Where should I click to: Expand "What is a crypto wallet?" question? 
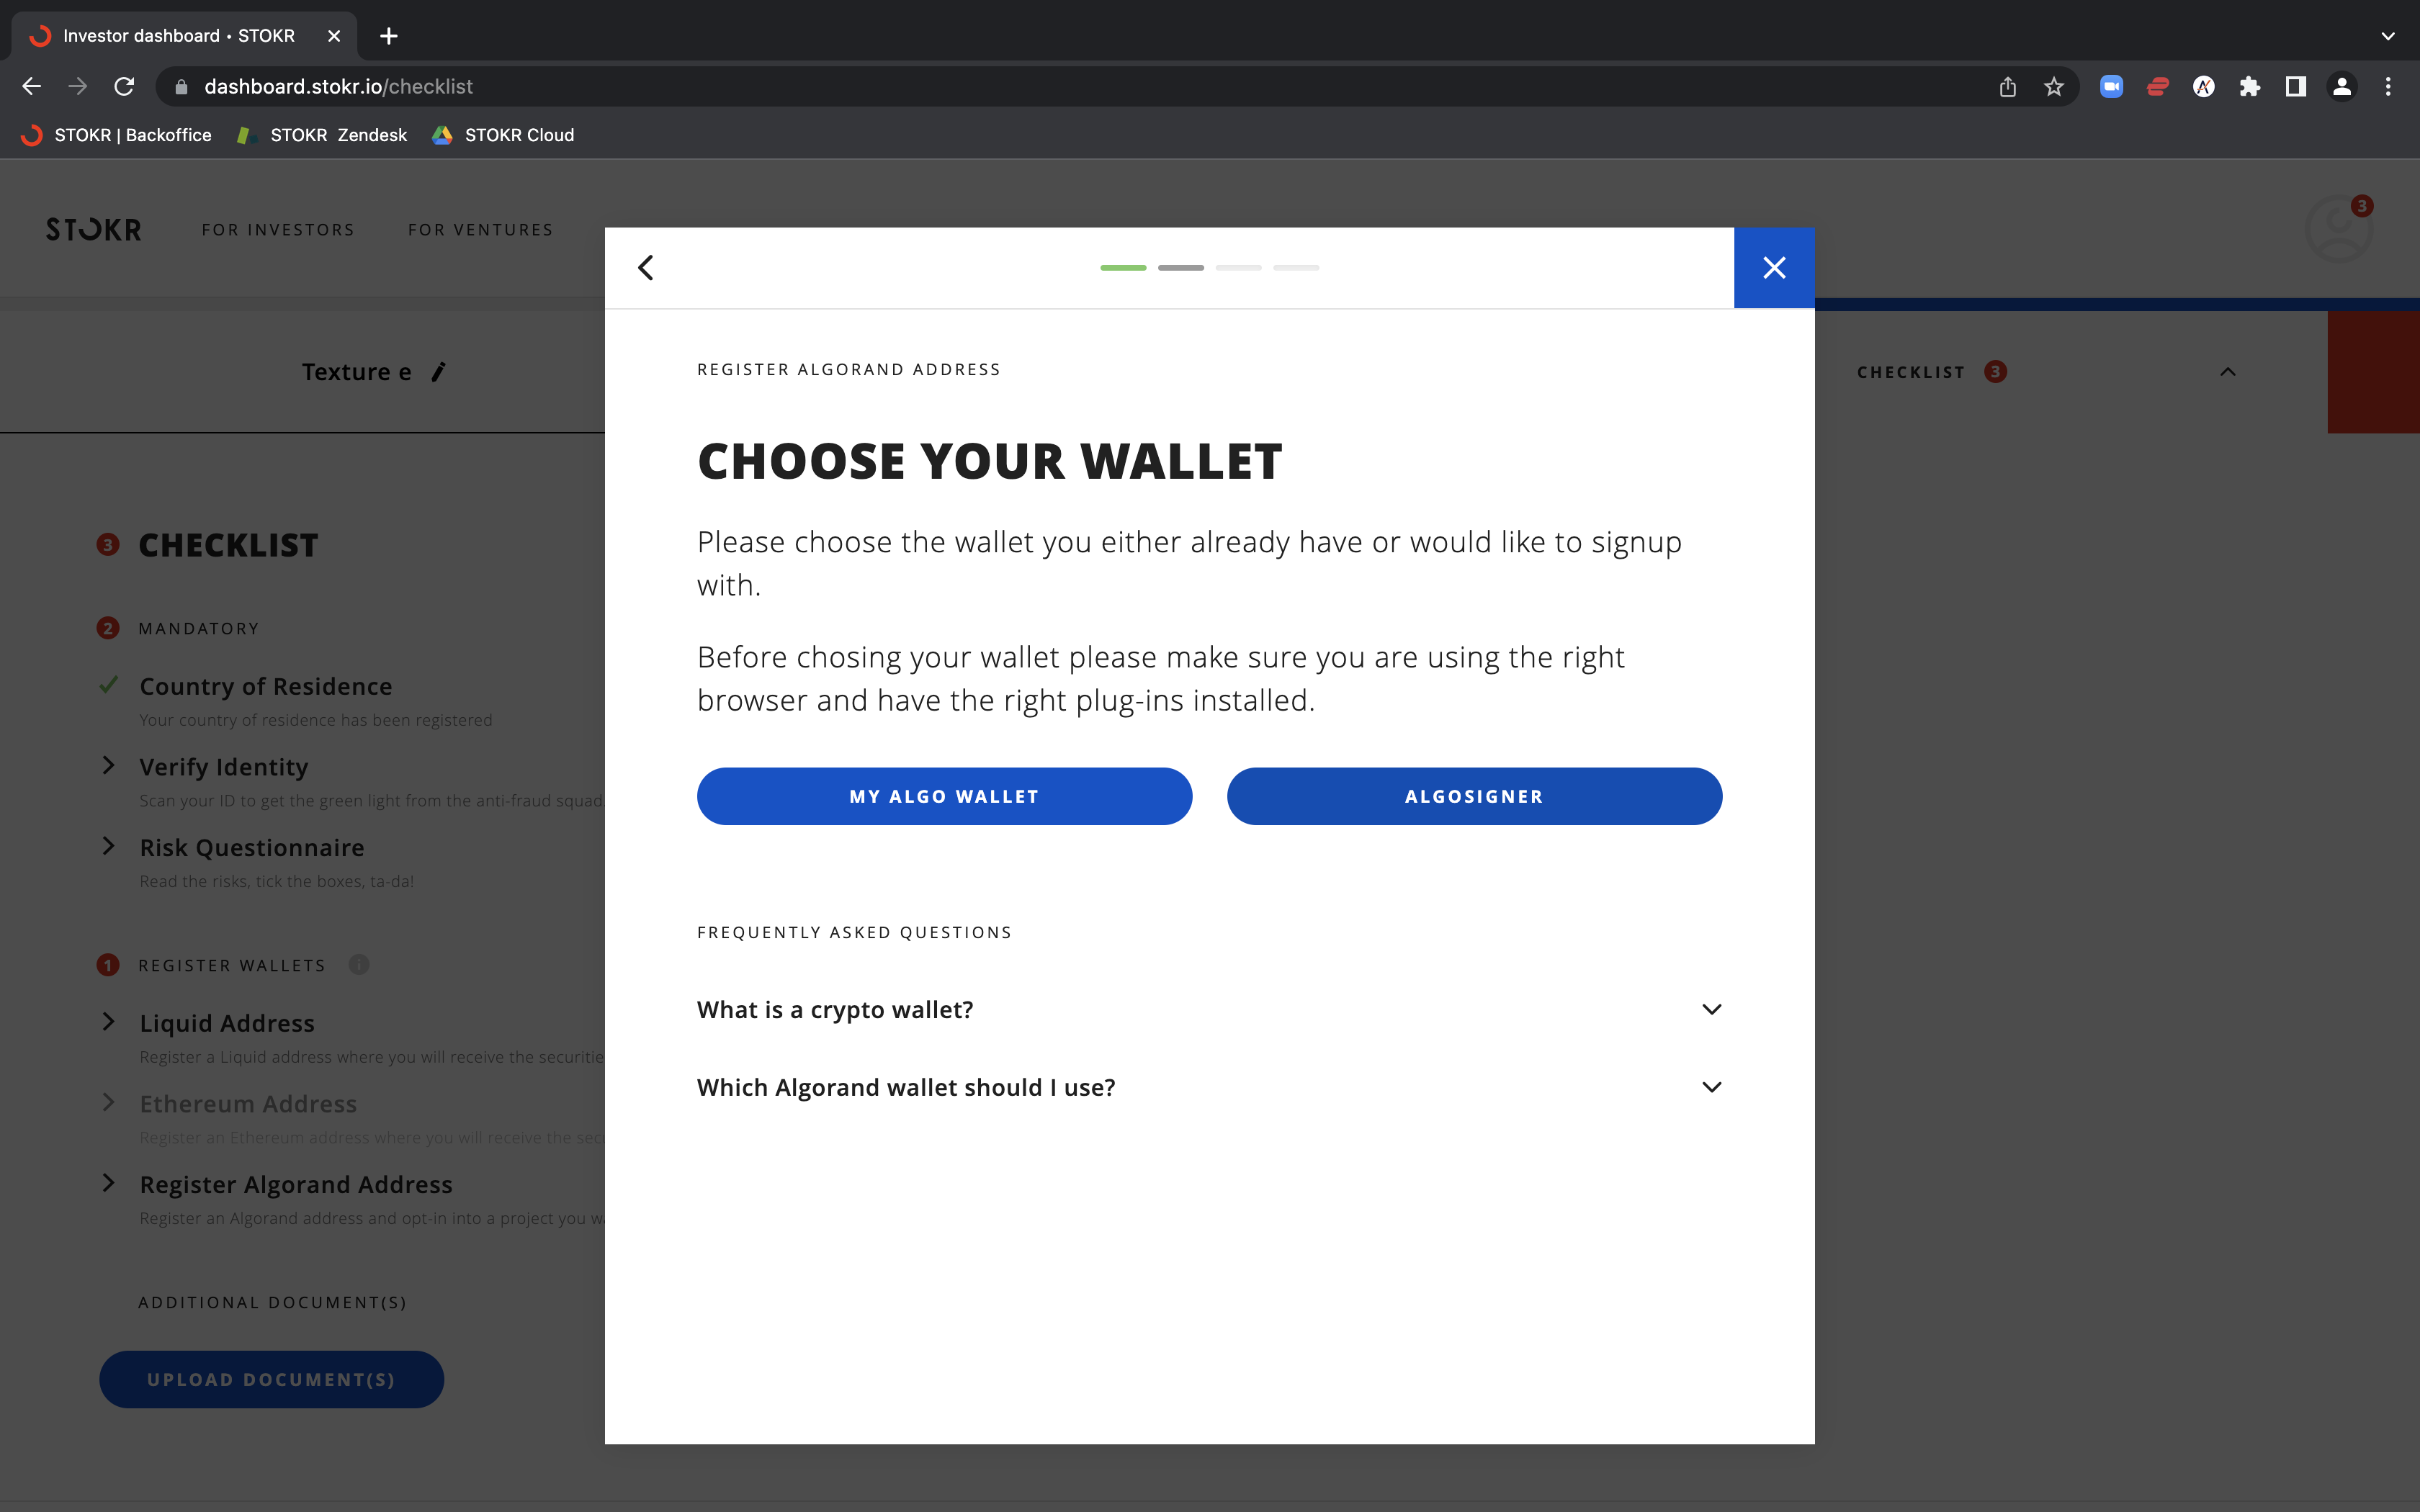pos(1209,1010)
